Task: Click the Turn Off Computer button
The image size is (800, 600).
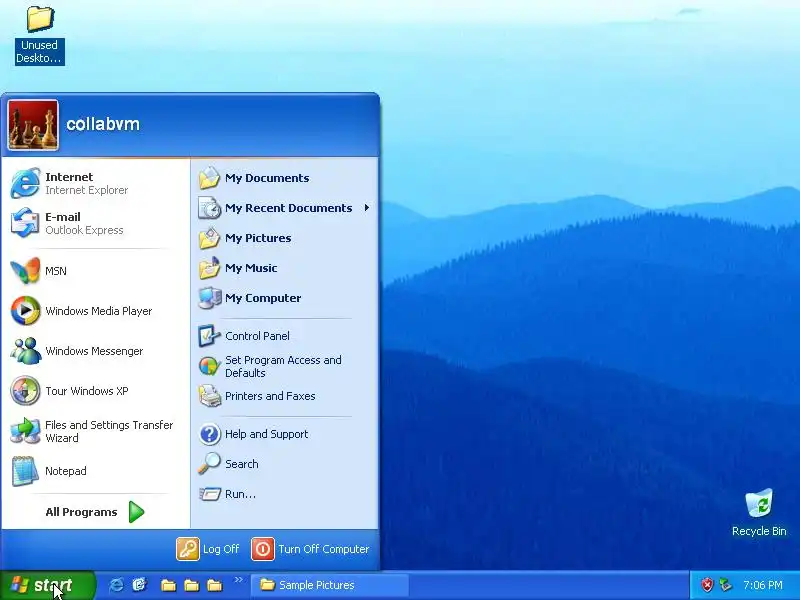Action: click(310, 549)
